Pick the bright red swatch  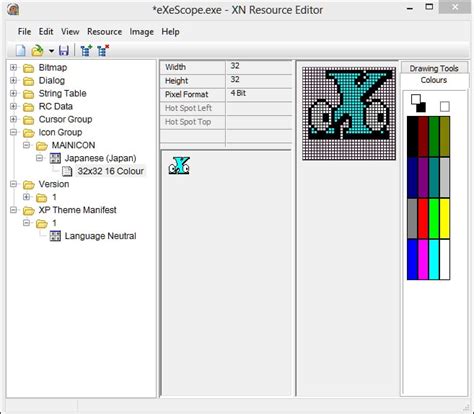(x=423, y=218)
